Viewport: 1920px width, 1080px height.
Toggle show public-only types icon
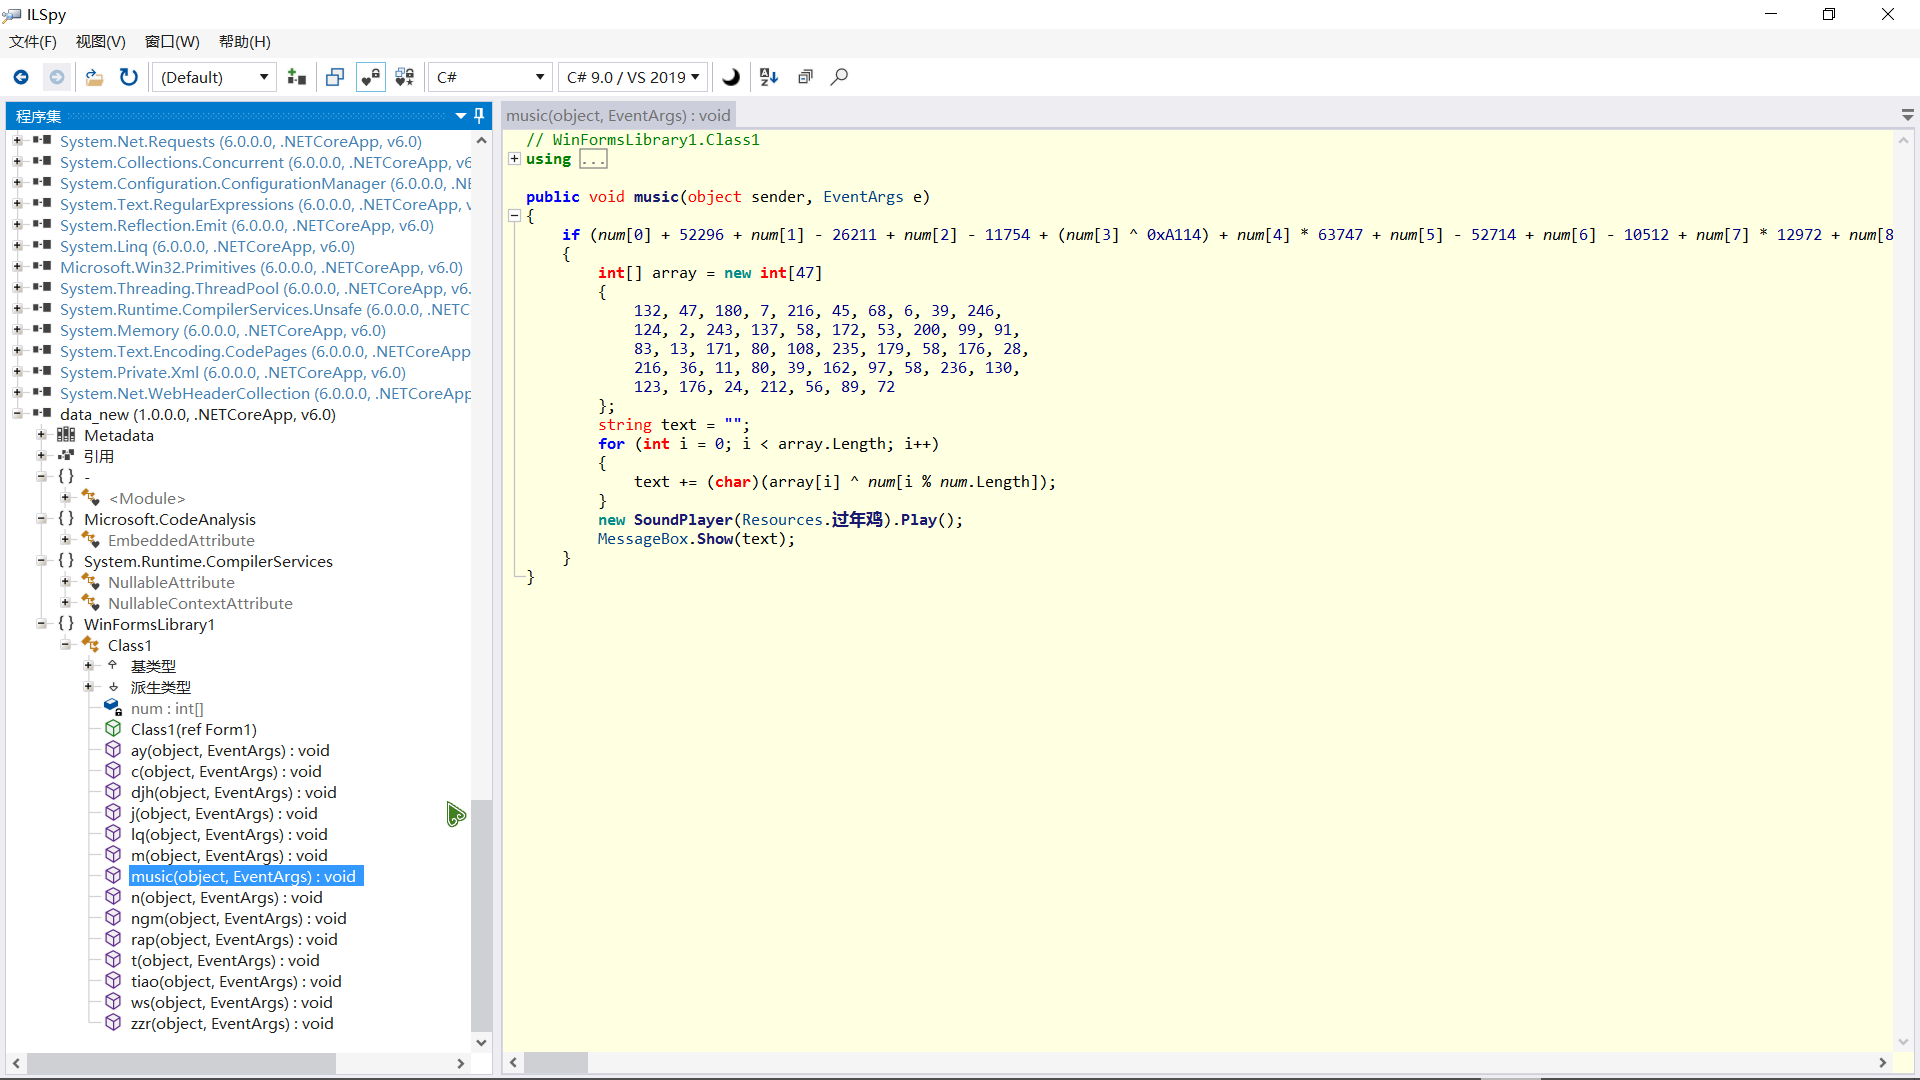point(335,77)
